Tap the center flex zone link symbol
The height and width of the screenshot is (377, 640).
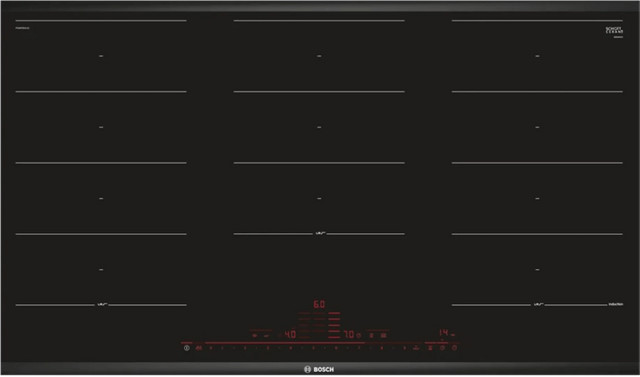tap(320, 233)
